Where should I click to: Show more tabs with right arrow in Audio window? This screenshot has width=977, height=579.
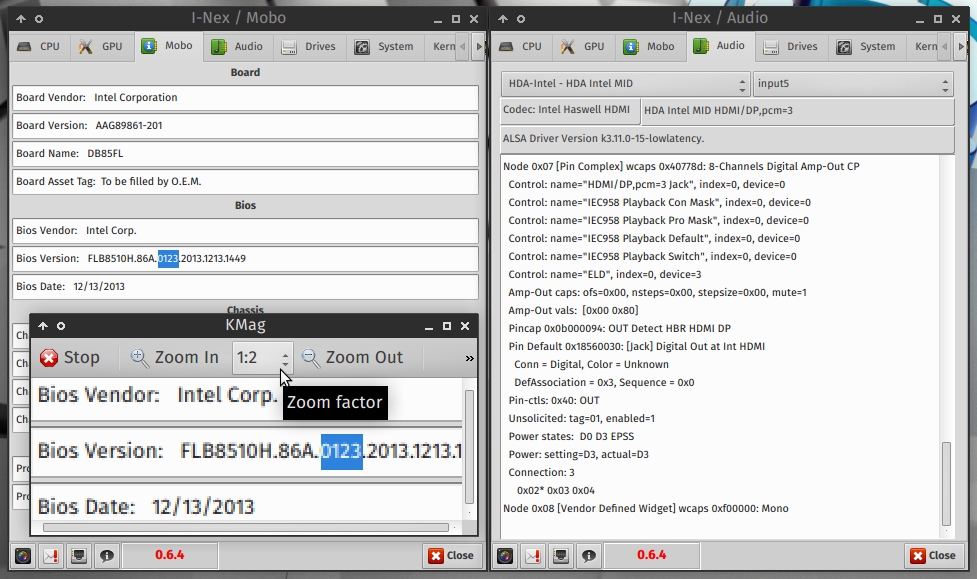(961, 47)
